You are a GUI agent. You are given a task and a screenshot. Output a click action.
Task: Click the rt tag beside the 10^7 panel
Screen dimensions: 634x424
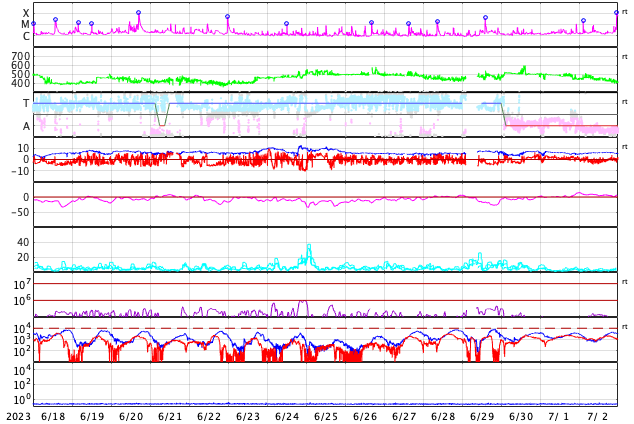625,281
